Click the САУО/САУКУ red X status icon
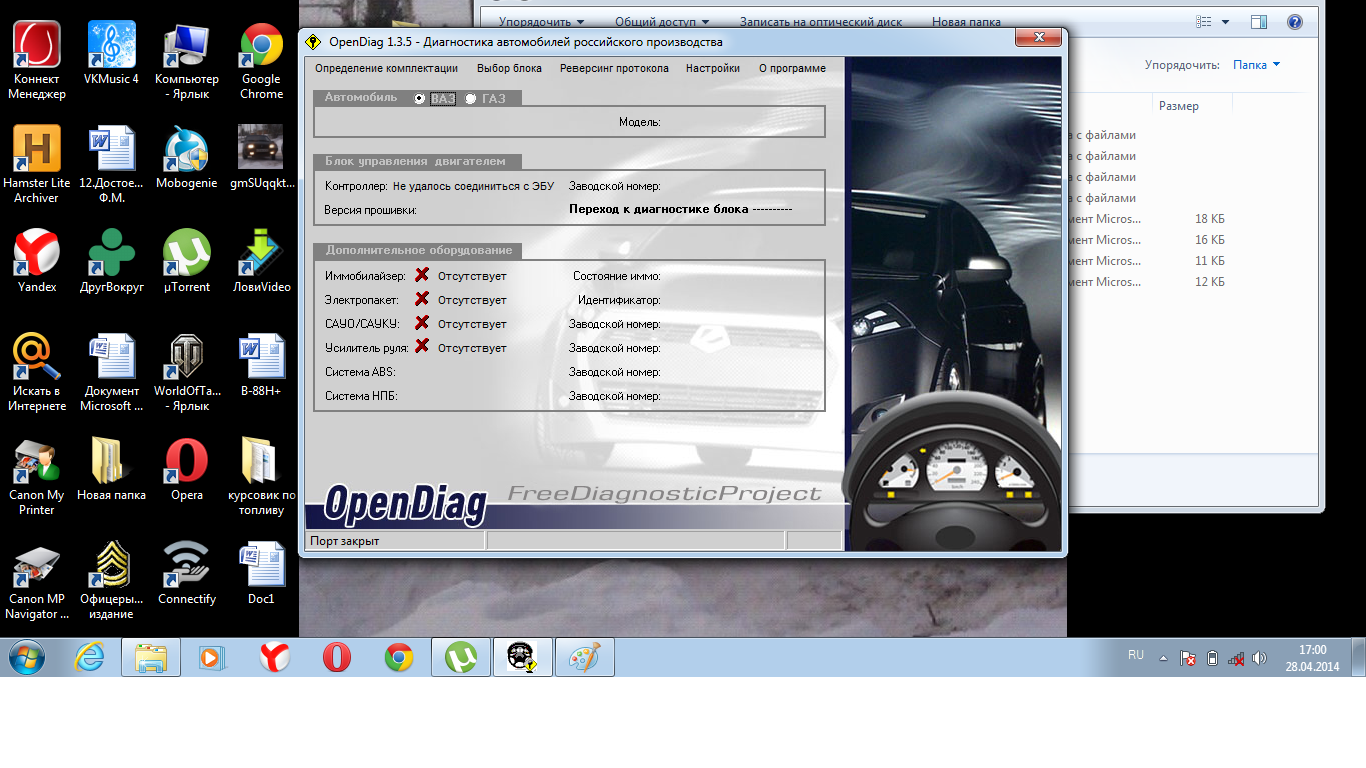1366x768 pixels. (x=421, y=323)
